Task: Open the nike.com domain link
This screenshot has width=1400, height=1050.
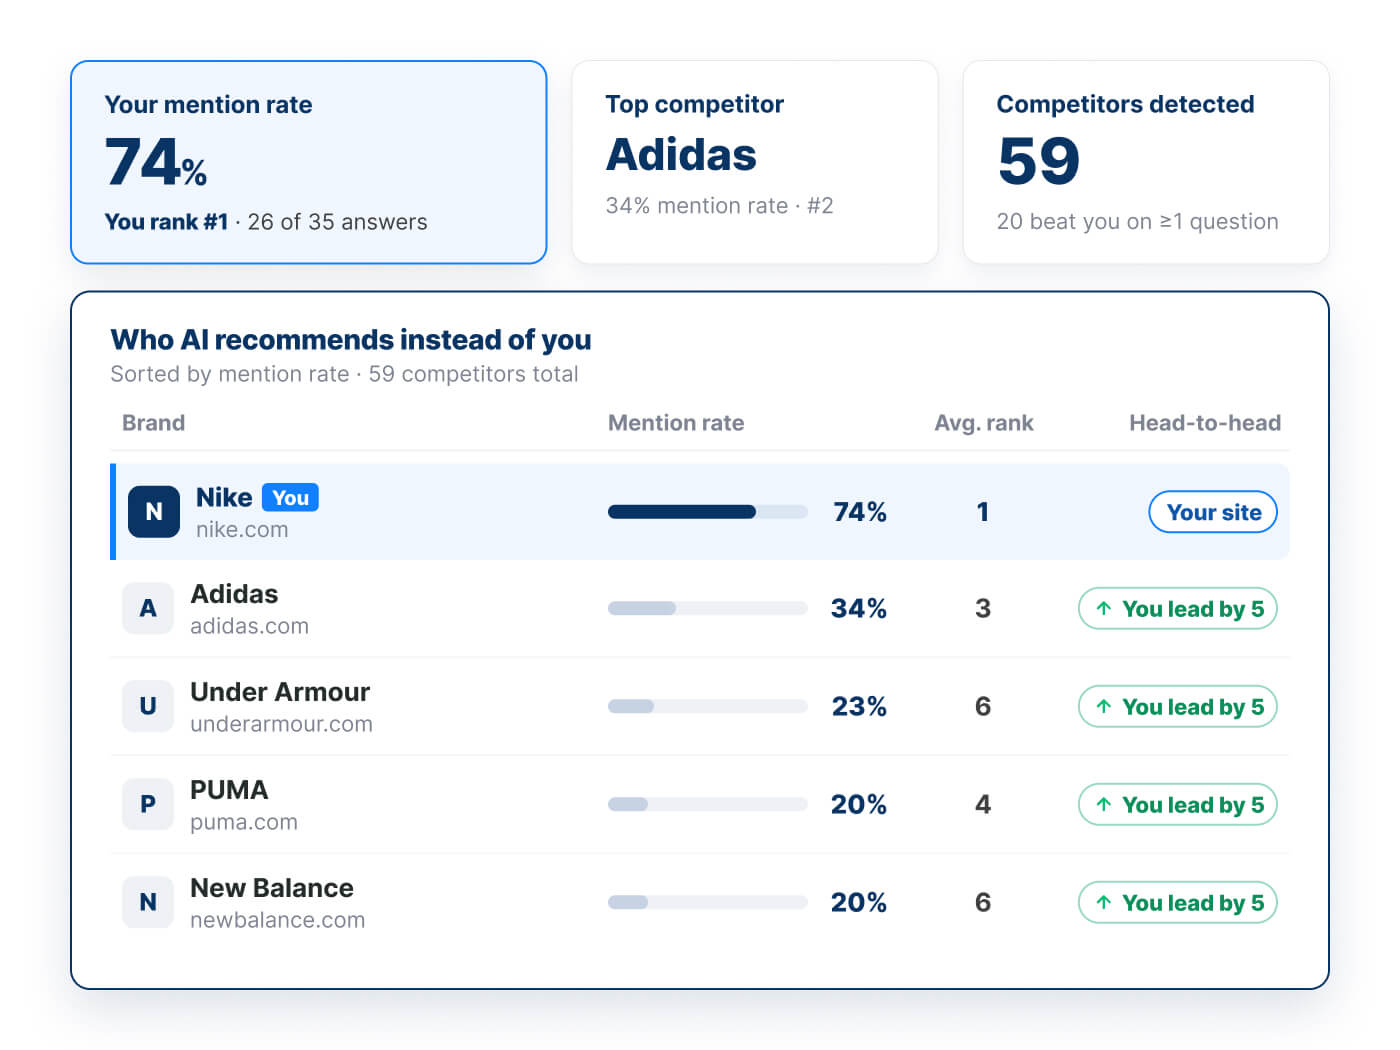Action: pyautogui.click(x=242, y=530)
